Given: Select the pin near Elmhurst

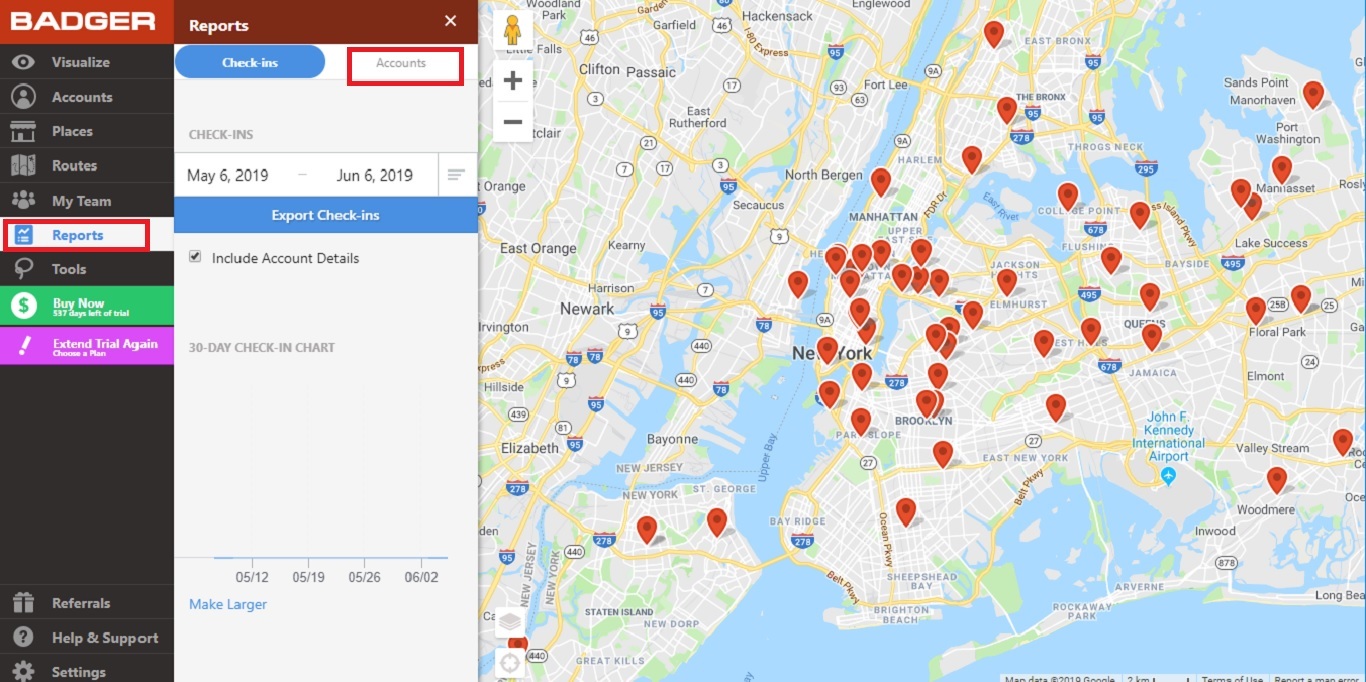Looking at the screenshot, I should click(1007, 283).
